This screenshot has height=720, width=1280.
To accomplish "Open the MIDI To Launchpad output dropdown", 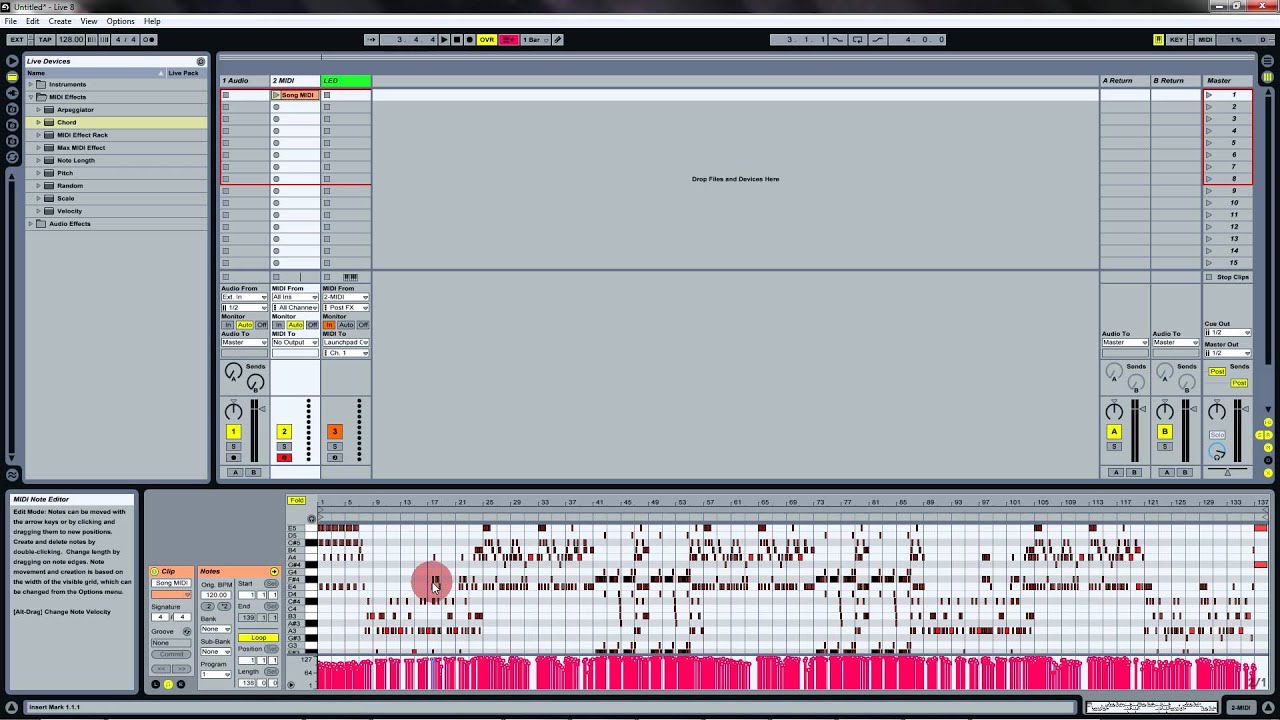I will (345, 342).
